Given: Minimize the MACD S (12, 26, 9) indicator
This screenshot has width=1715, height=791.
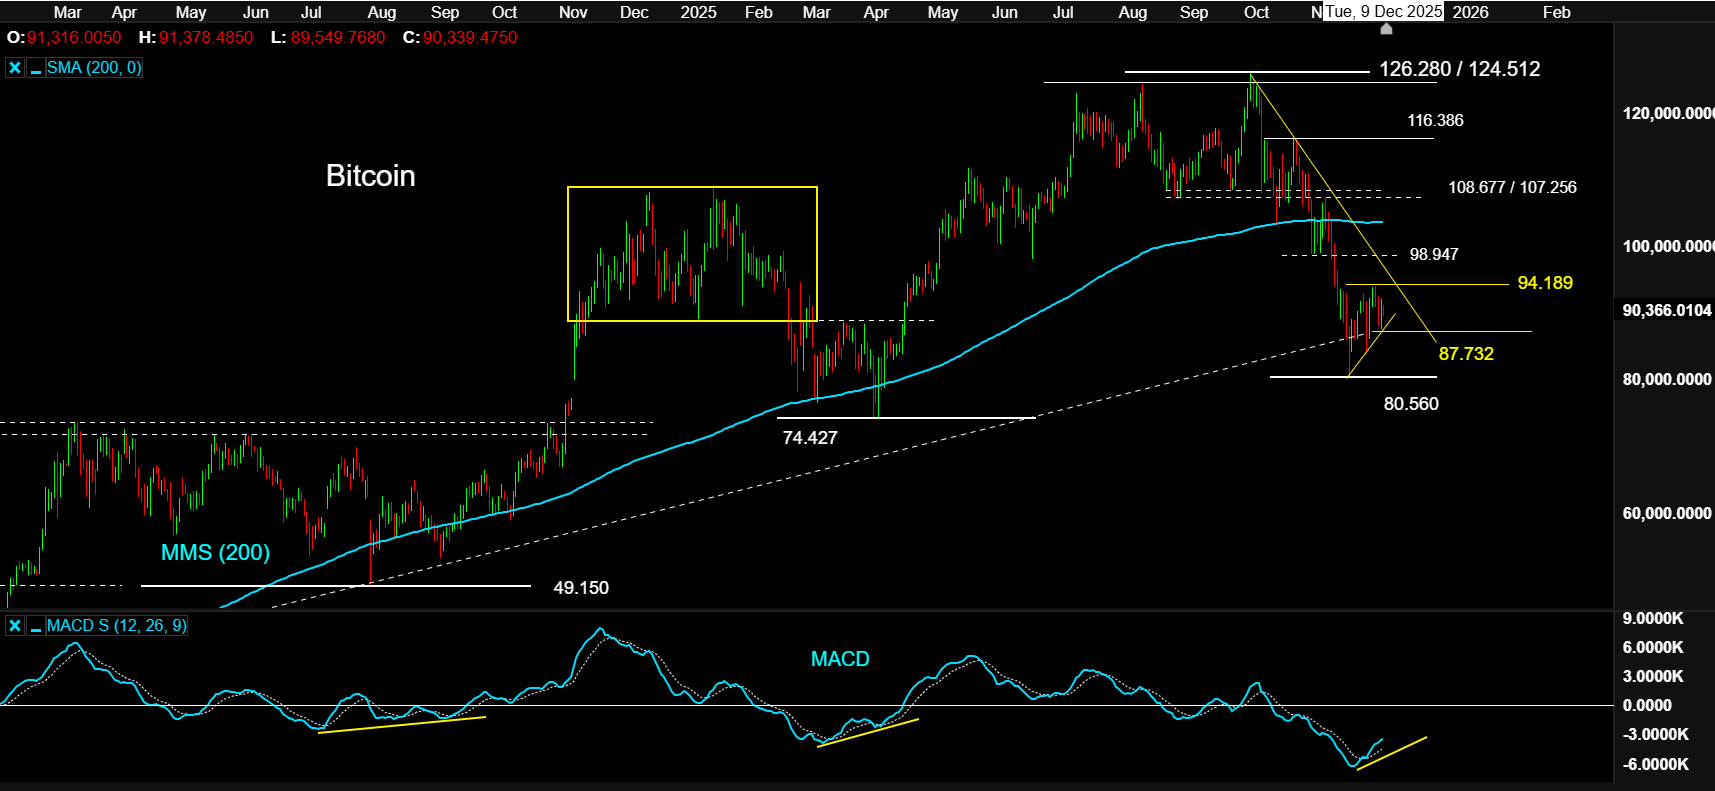Looking at the screenshot, I should pyautogui.click(x=35, y=626).
